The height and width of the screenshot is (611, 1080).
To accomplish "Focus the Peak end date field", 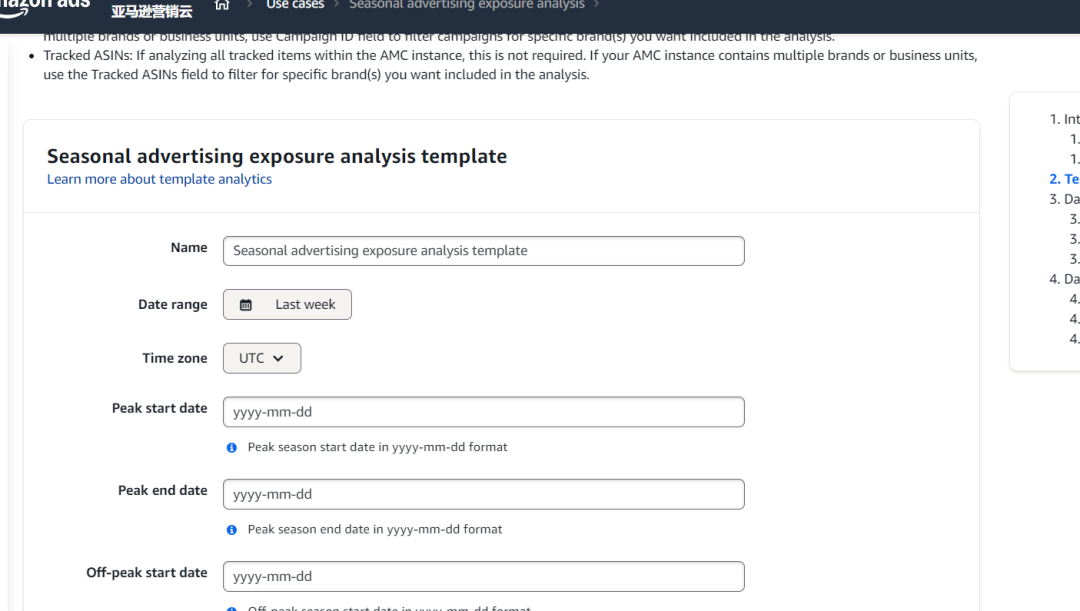I will (484, 494).
